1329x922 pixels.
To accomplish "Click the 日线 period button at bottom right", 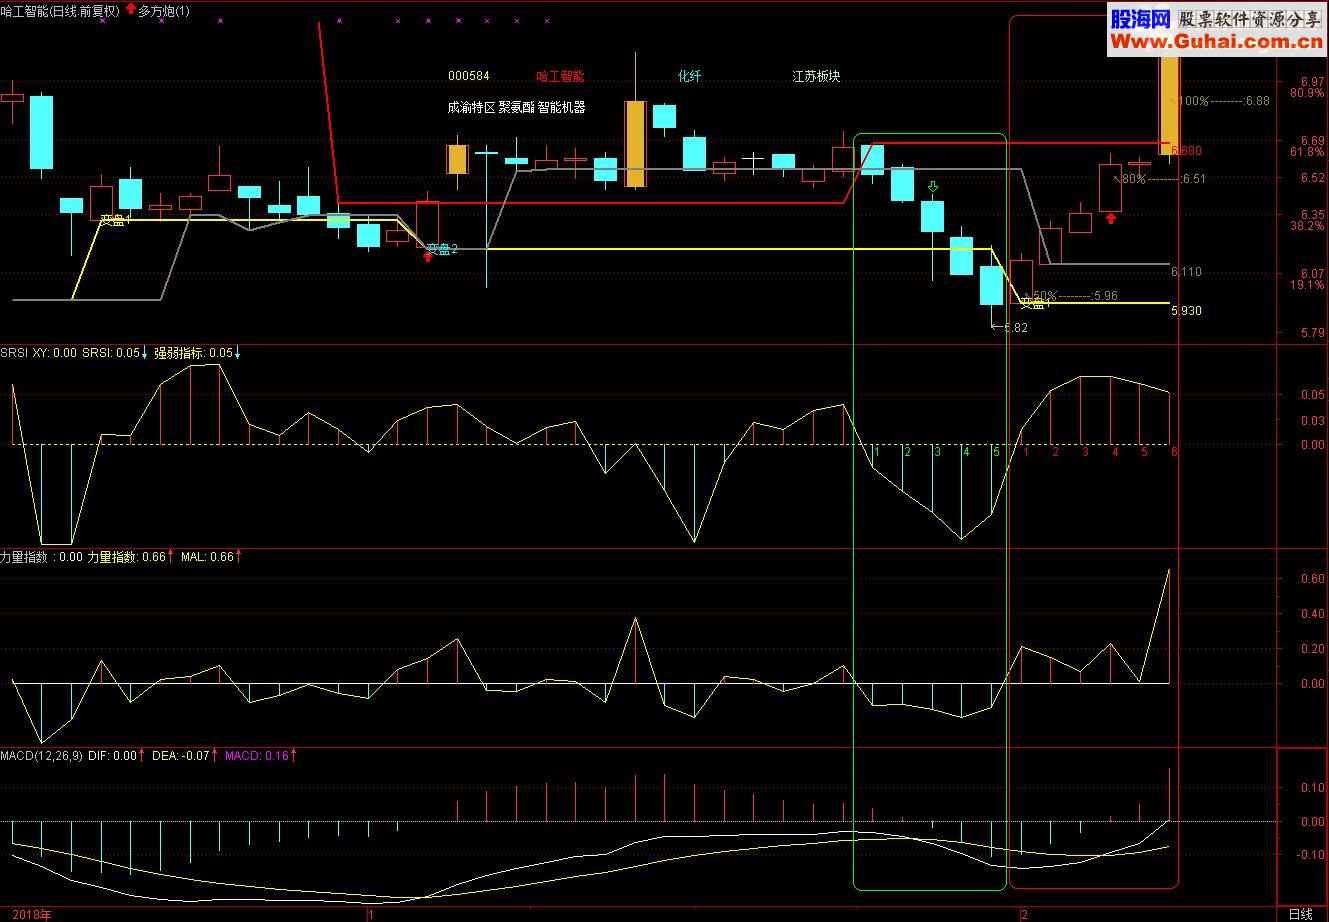I will point(1300,914).
